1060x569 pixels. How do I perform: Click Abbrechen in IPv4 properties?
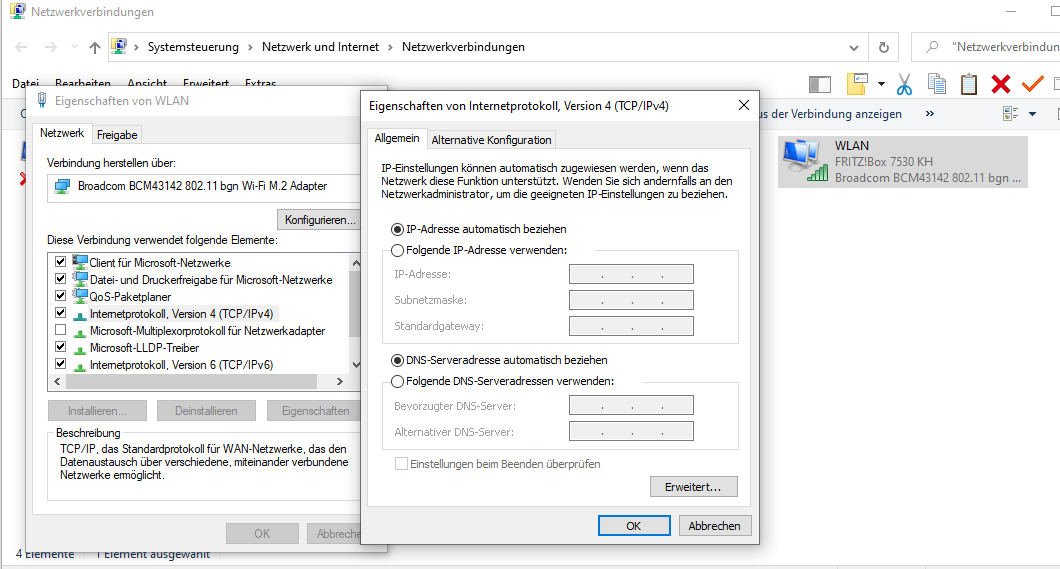[714, 526]
